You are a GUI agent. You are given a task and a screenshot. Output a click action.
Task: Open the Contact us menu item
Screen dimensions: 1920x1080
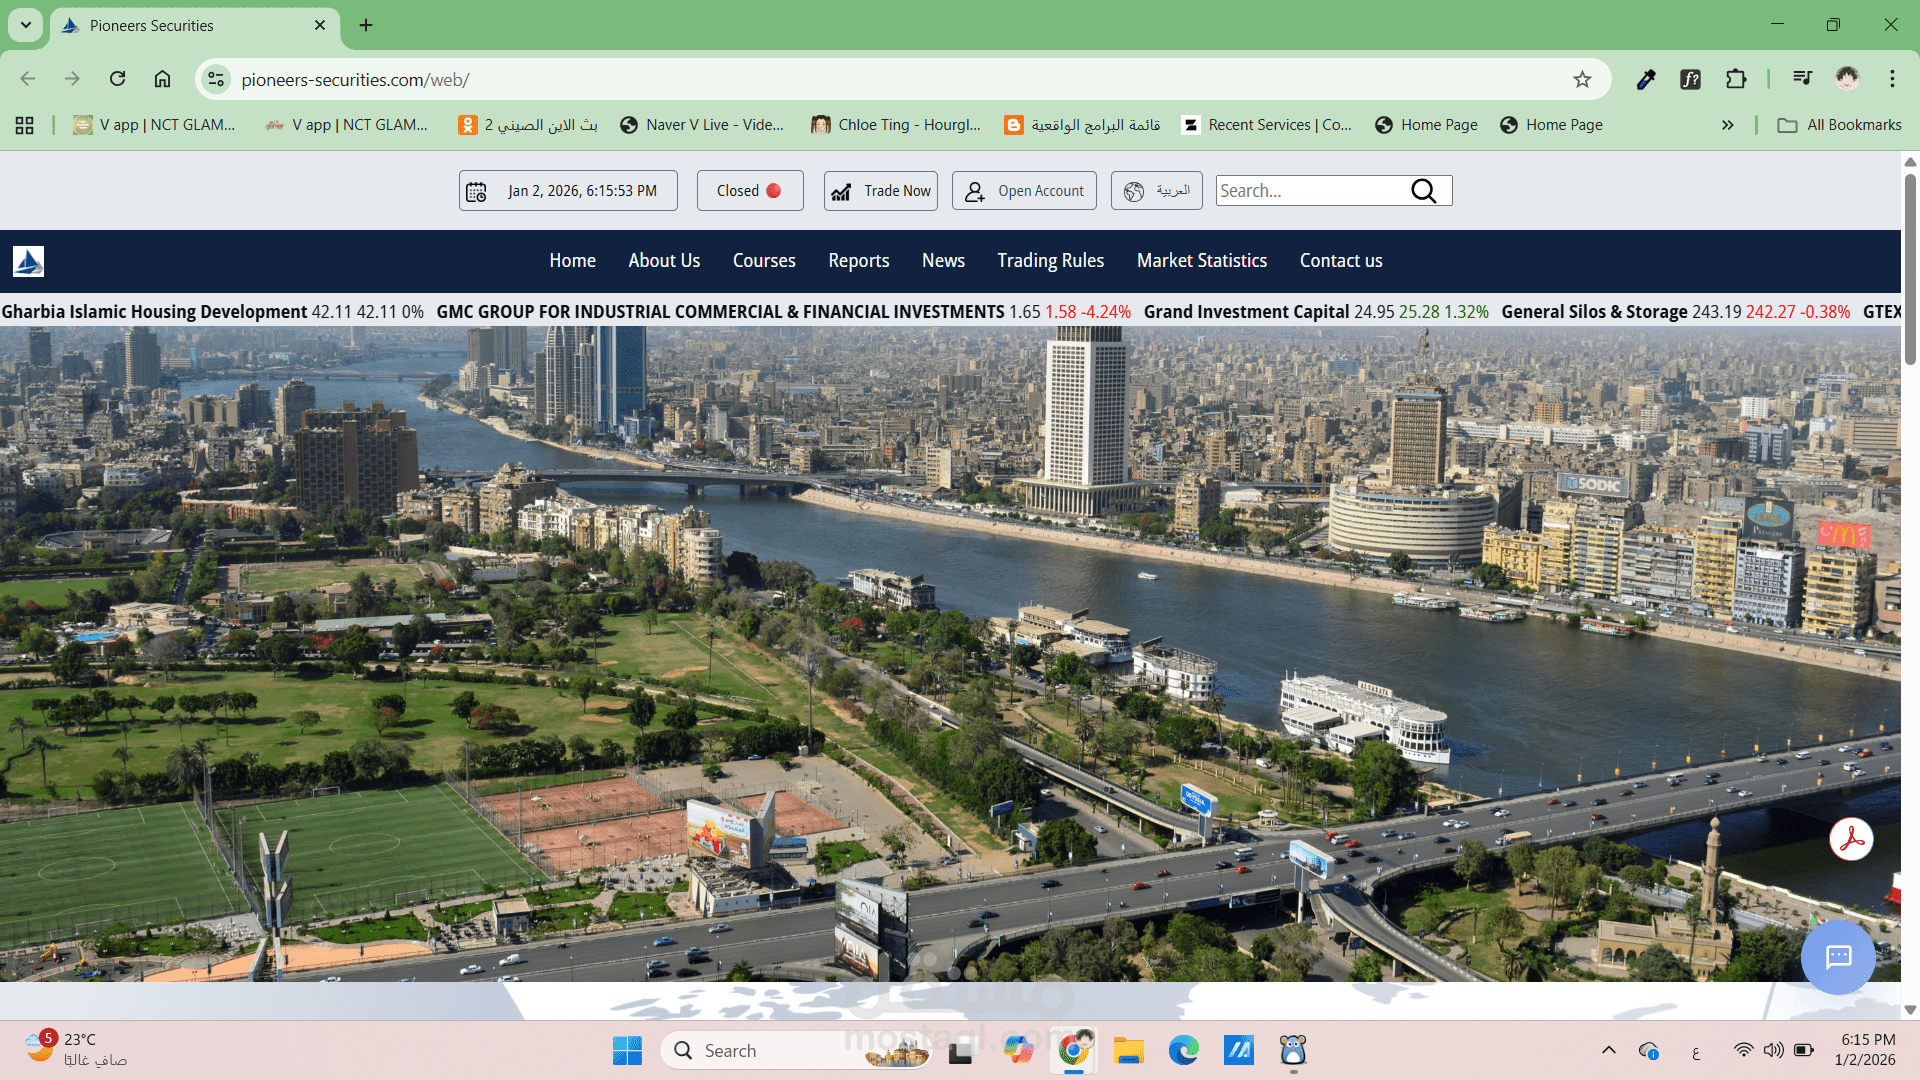click(1341, 261)
